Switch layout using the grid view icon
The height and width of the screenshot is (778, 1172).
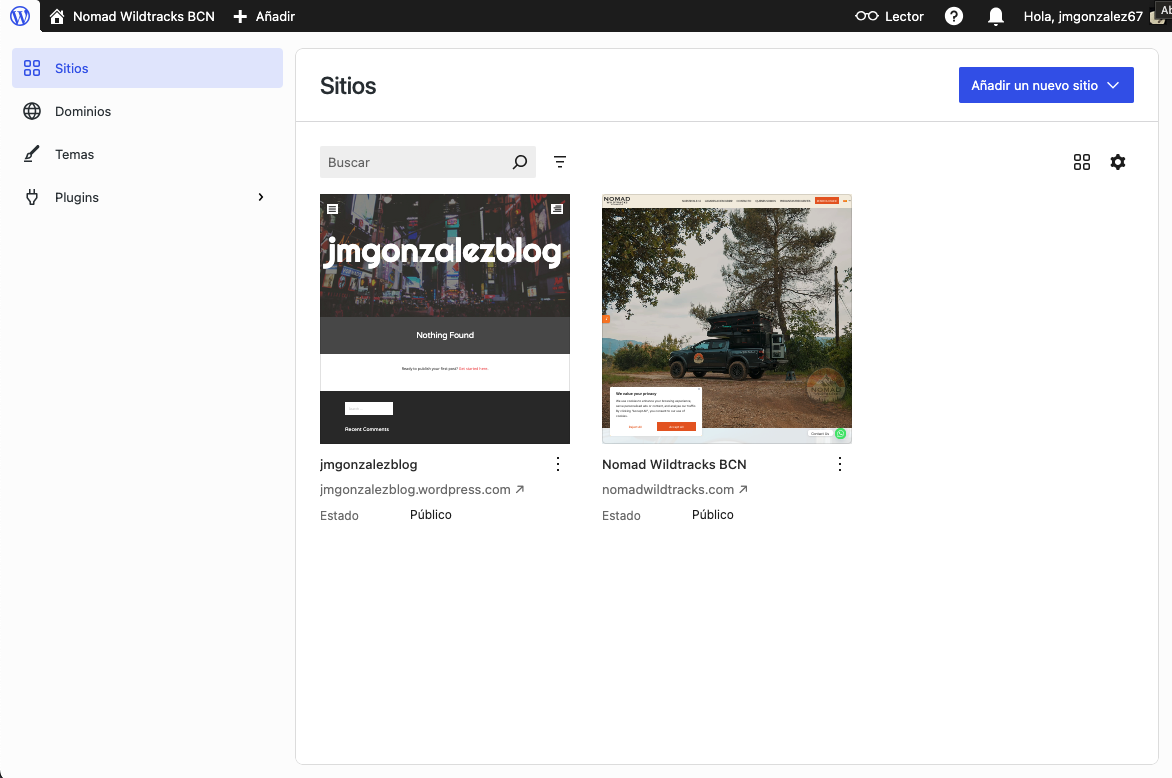1081,162
